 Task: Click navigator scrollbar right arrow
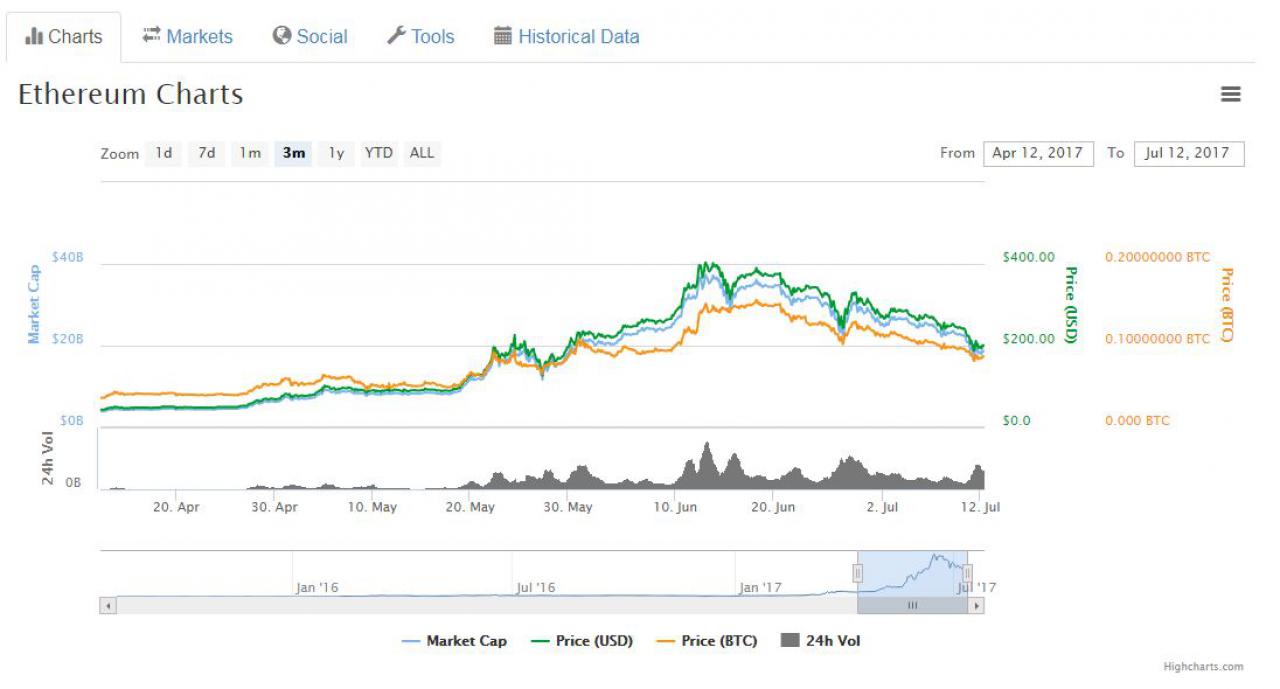[x=976, y=606]
